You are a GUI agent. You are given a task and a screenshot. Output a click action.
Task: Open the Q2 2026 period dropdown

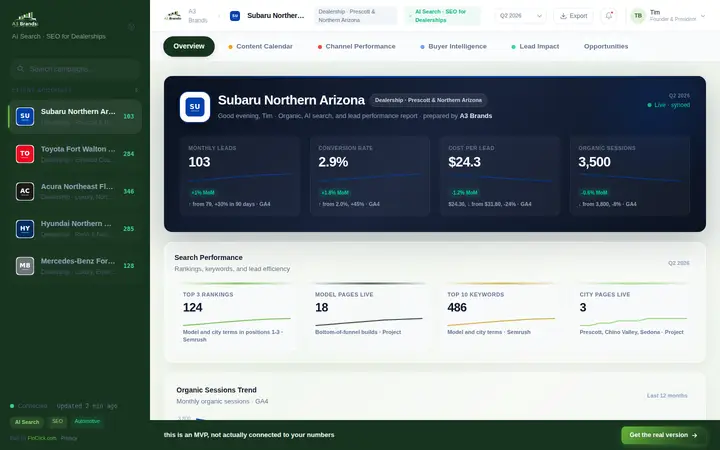coord(521,16)
